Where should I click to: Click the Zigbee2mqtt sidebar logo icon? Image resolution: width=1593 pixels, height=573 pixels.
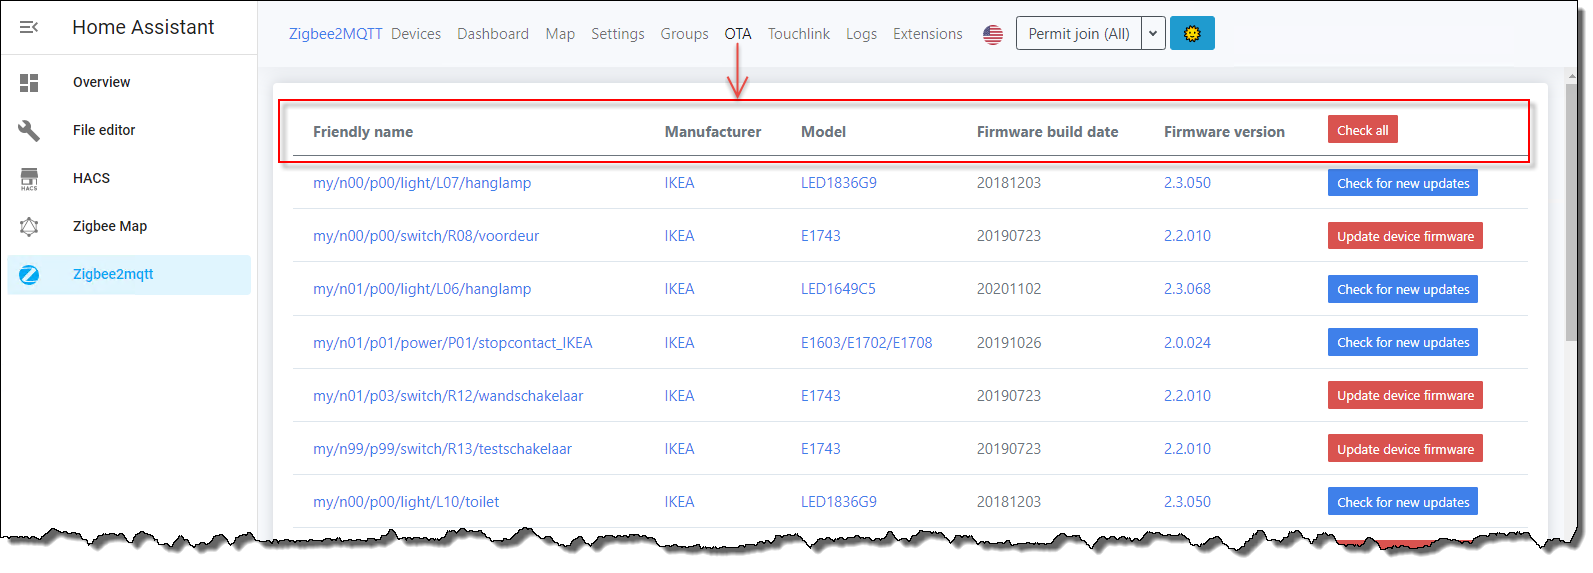[x=29, y=275]
